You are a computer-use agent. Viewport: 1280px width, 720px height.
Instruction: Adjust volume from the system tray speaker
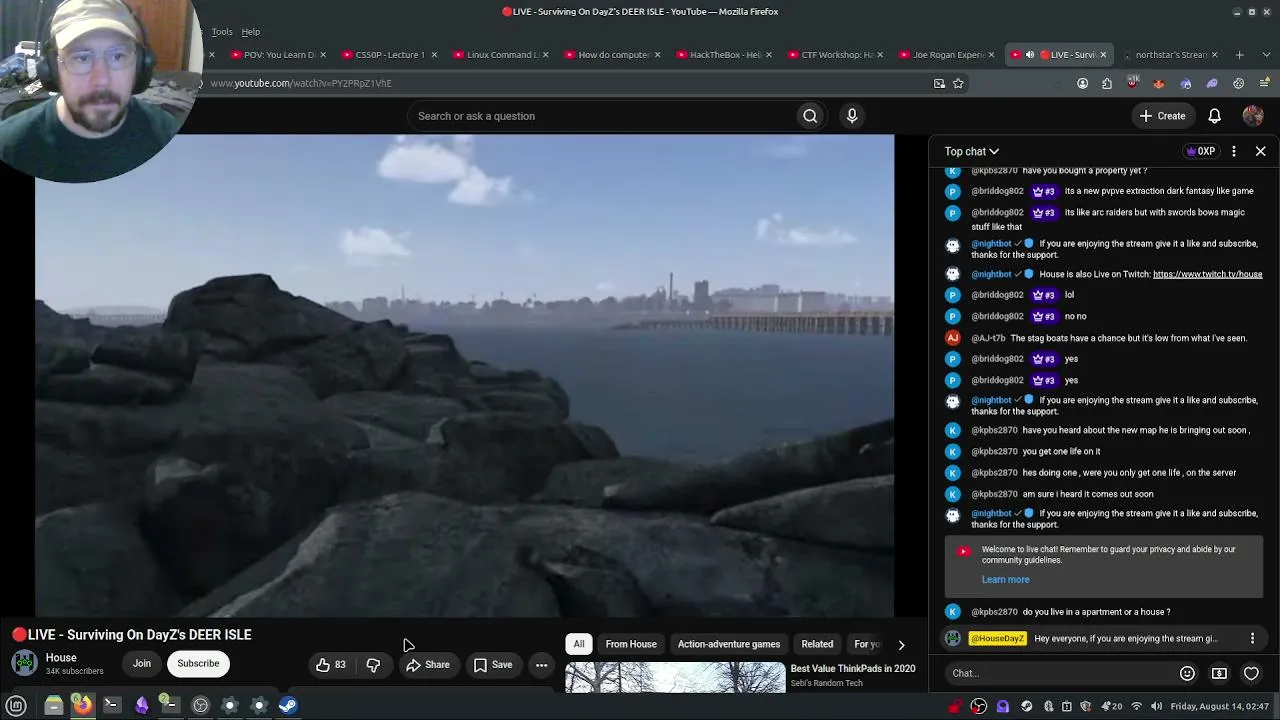tap(1156, 706)
